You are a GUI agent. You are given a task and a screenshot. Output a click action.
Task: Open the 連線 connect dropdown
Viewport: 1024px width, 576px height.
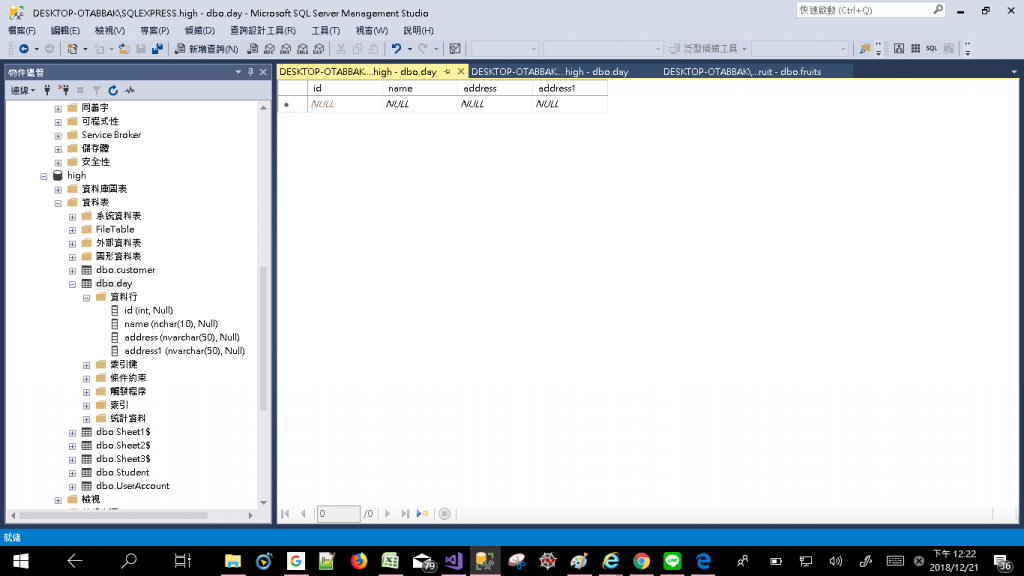click(x=23, y=90)
